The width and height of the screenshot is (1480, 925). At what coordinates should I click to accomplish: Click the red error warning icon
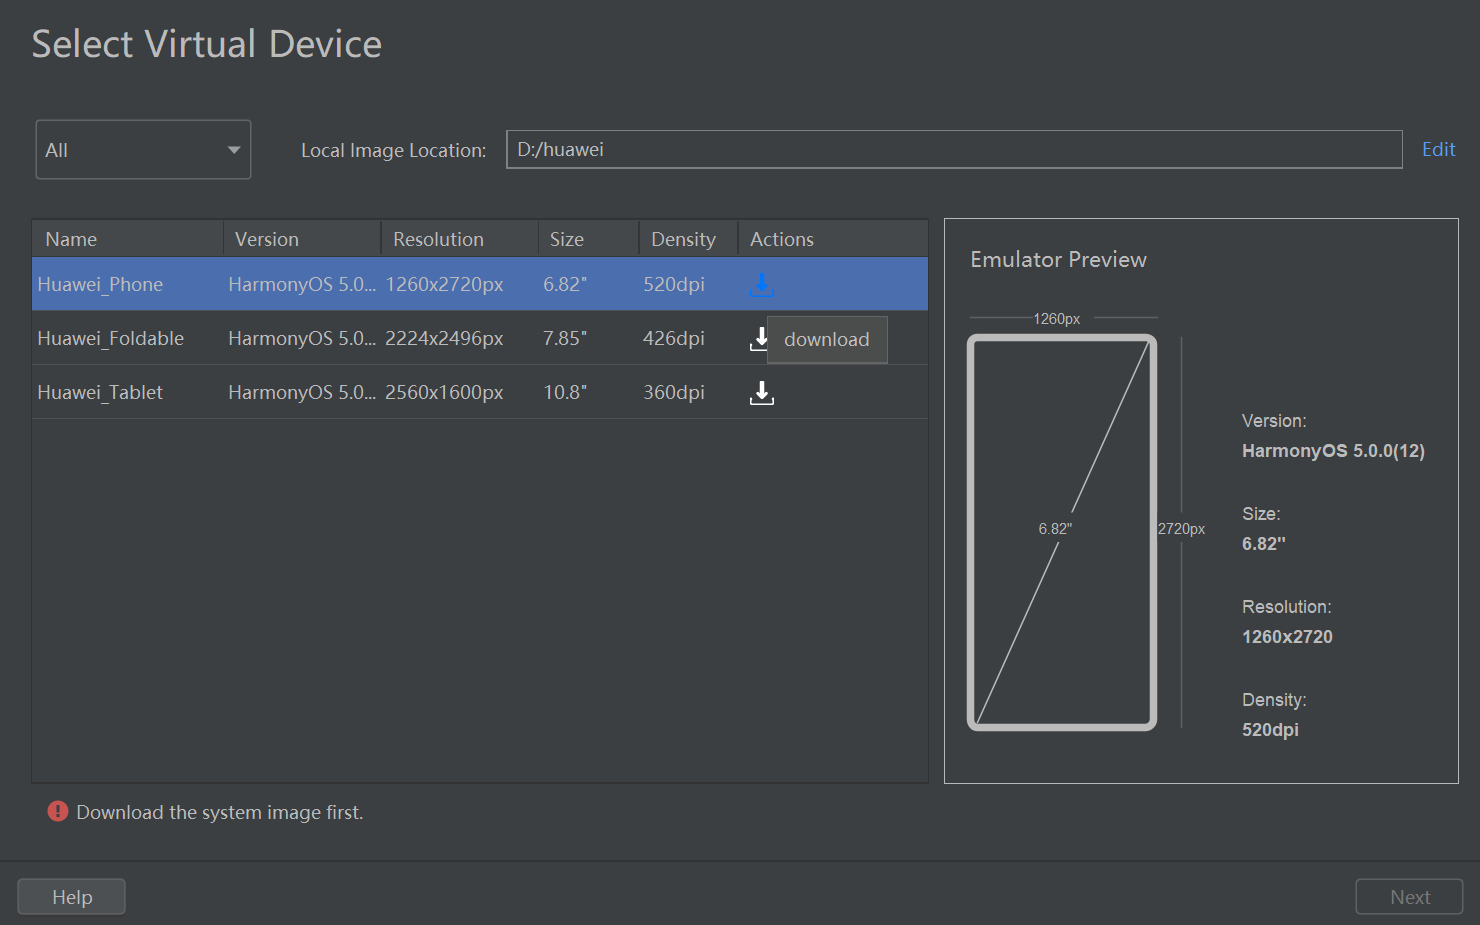click(x=58, y=811)
